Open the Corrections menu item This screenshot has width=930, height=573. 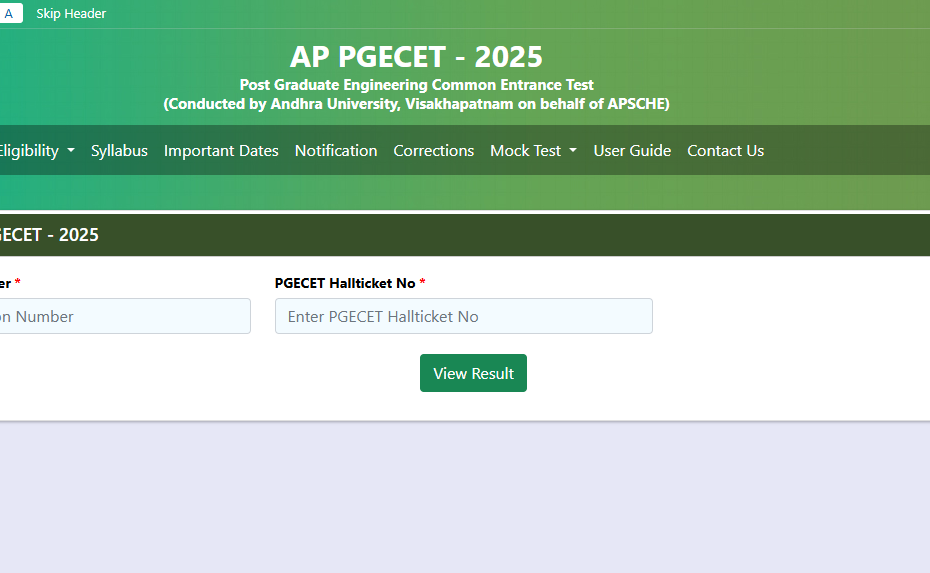434,151
